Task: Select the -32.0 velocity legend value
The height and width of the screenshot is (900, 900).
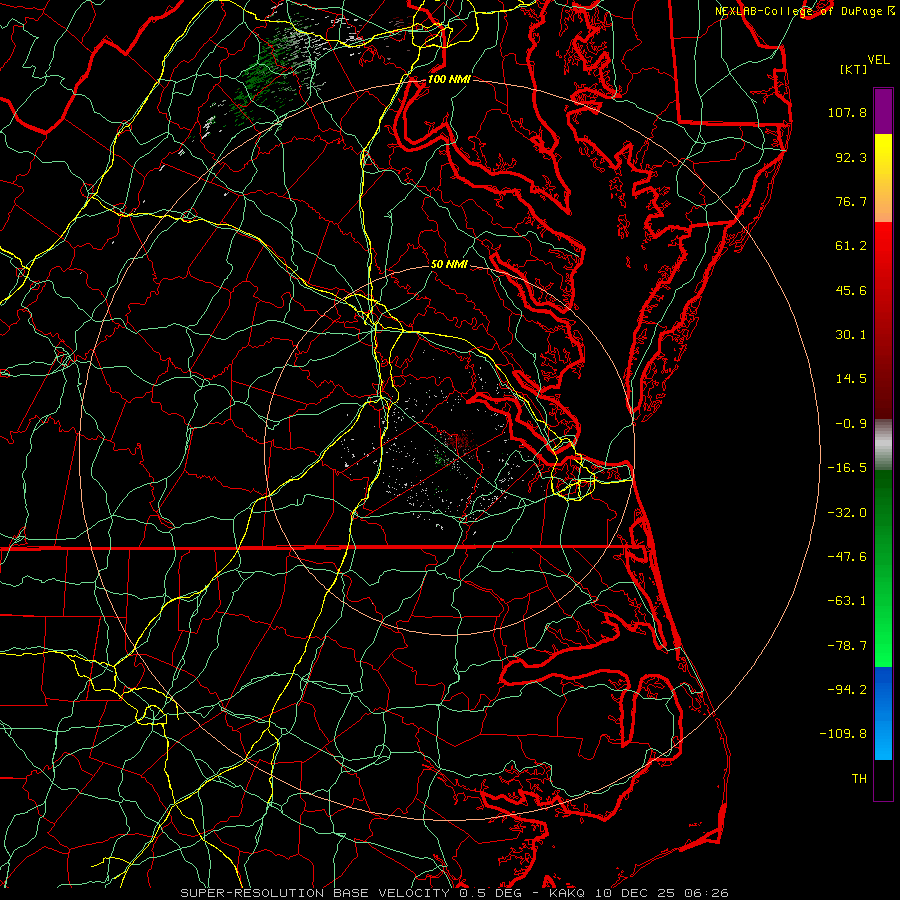Action: click(847, 513)
